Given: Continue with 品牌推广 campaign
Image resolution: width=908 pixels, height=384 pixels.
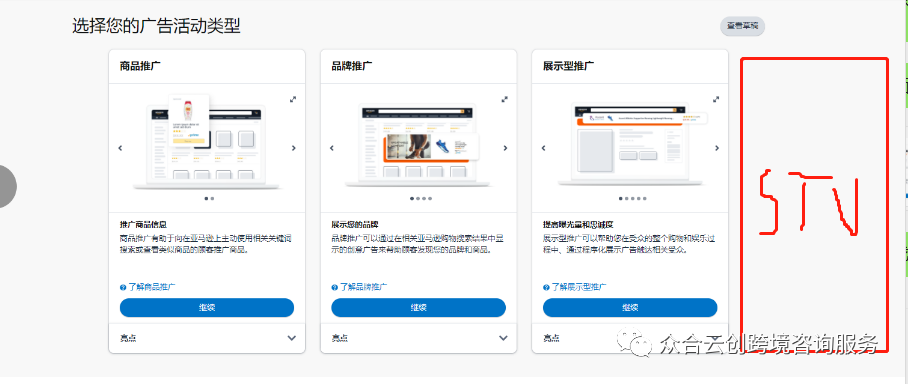Looking at the screenshot, I should (x=418, y=308).
